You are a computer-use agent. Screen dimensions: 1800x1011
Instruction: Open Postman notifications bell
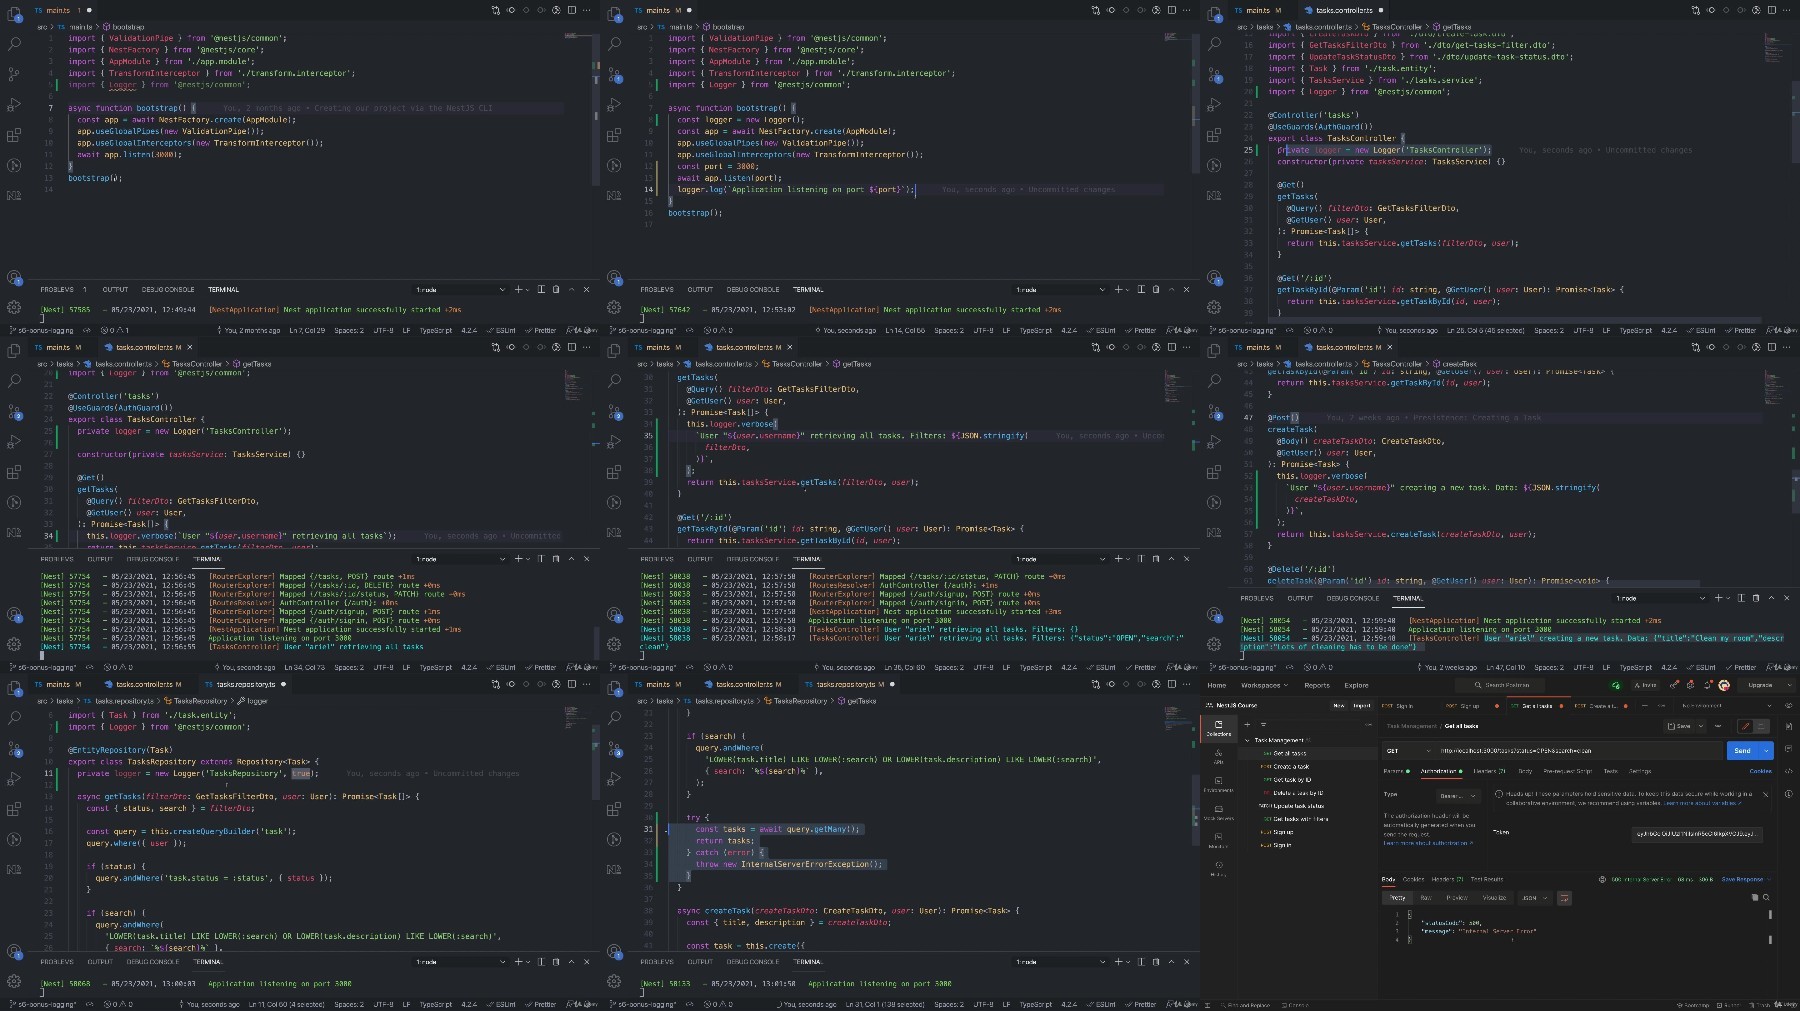point(1707,685)
